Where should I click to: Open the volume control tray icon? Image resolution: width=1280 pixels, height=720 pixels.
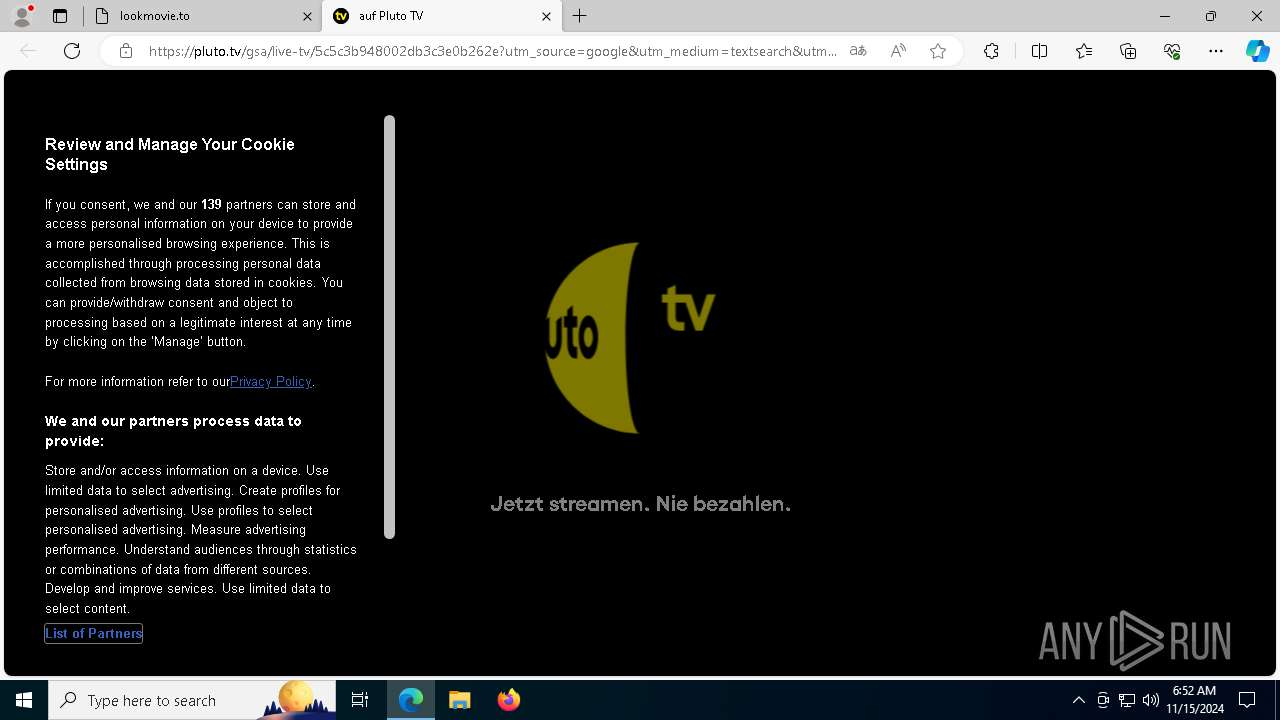click(x=1151, y=700)
